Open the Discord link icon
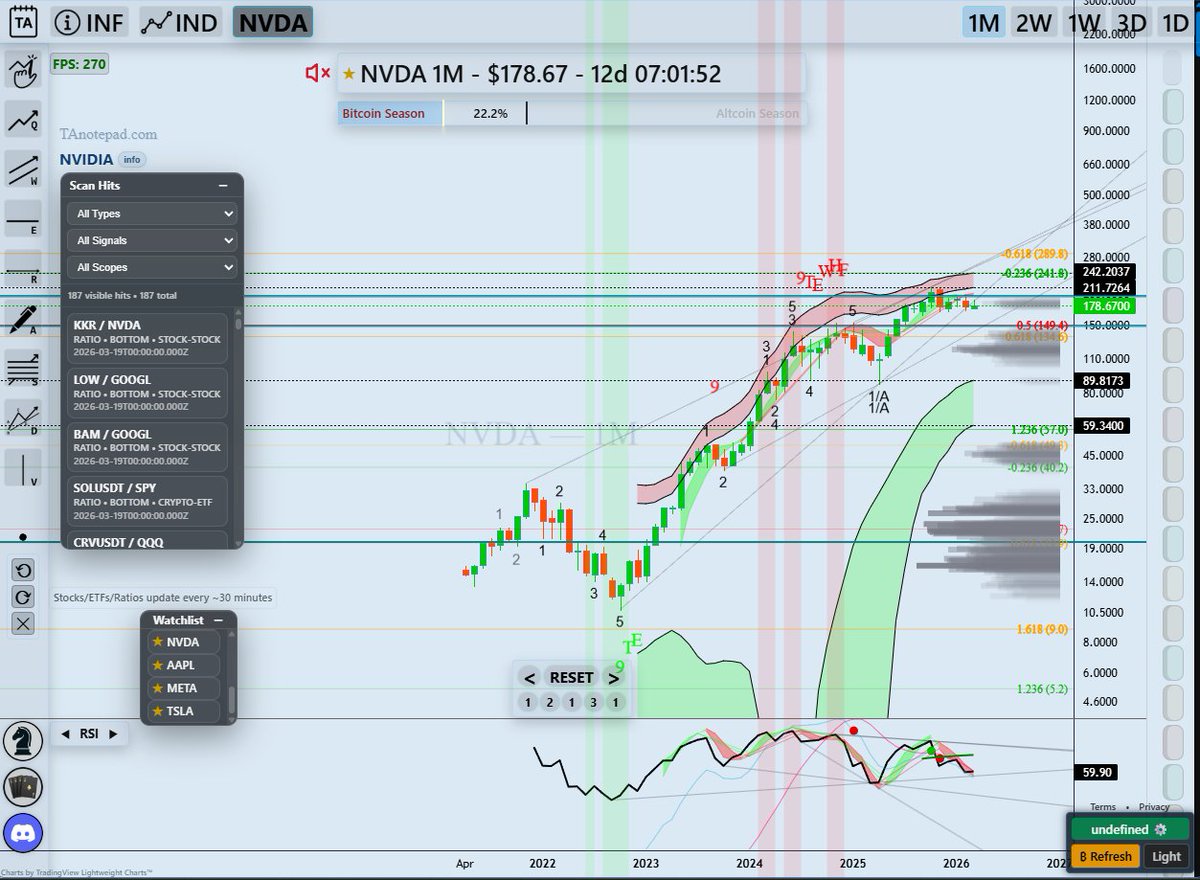1200x880 pixels. pos(23,832)
